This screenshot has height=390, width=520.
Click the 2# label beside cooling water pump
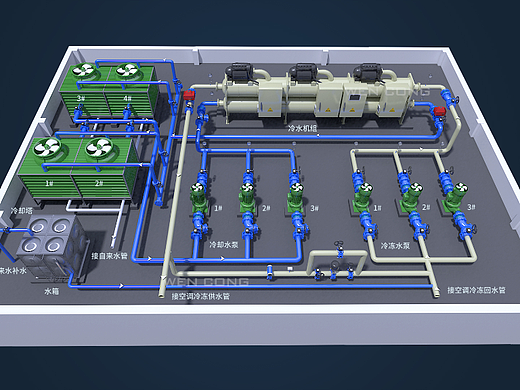tap(266, 208)
